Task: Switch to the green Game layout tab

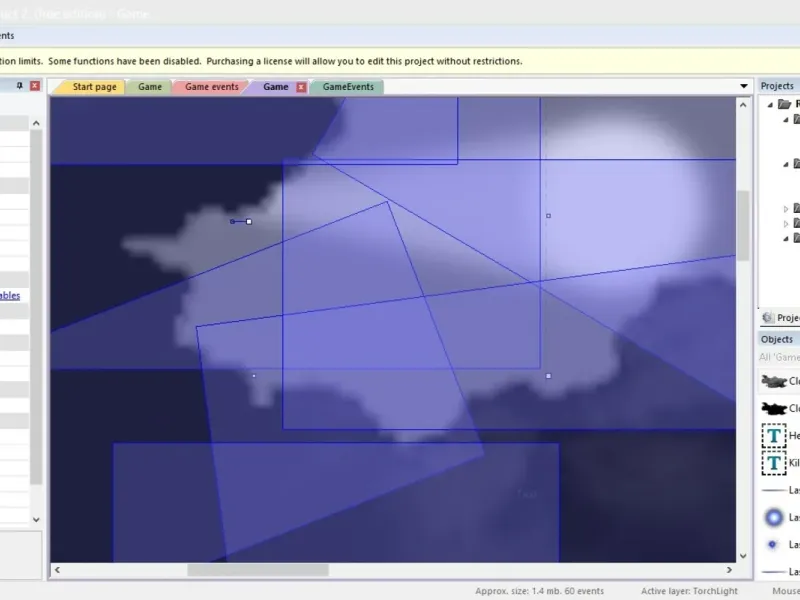Action: (x=149, y=87)
